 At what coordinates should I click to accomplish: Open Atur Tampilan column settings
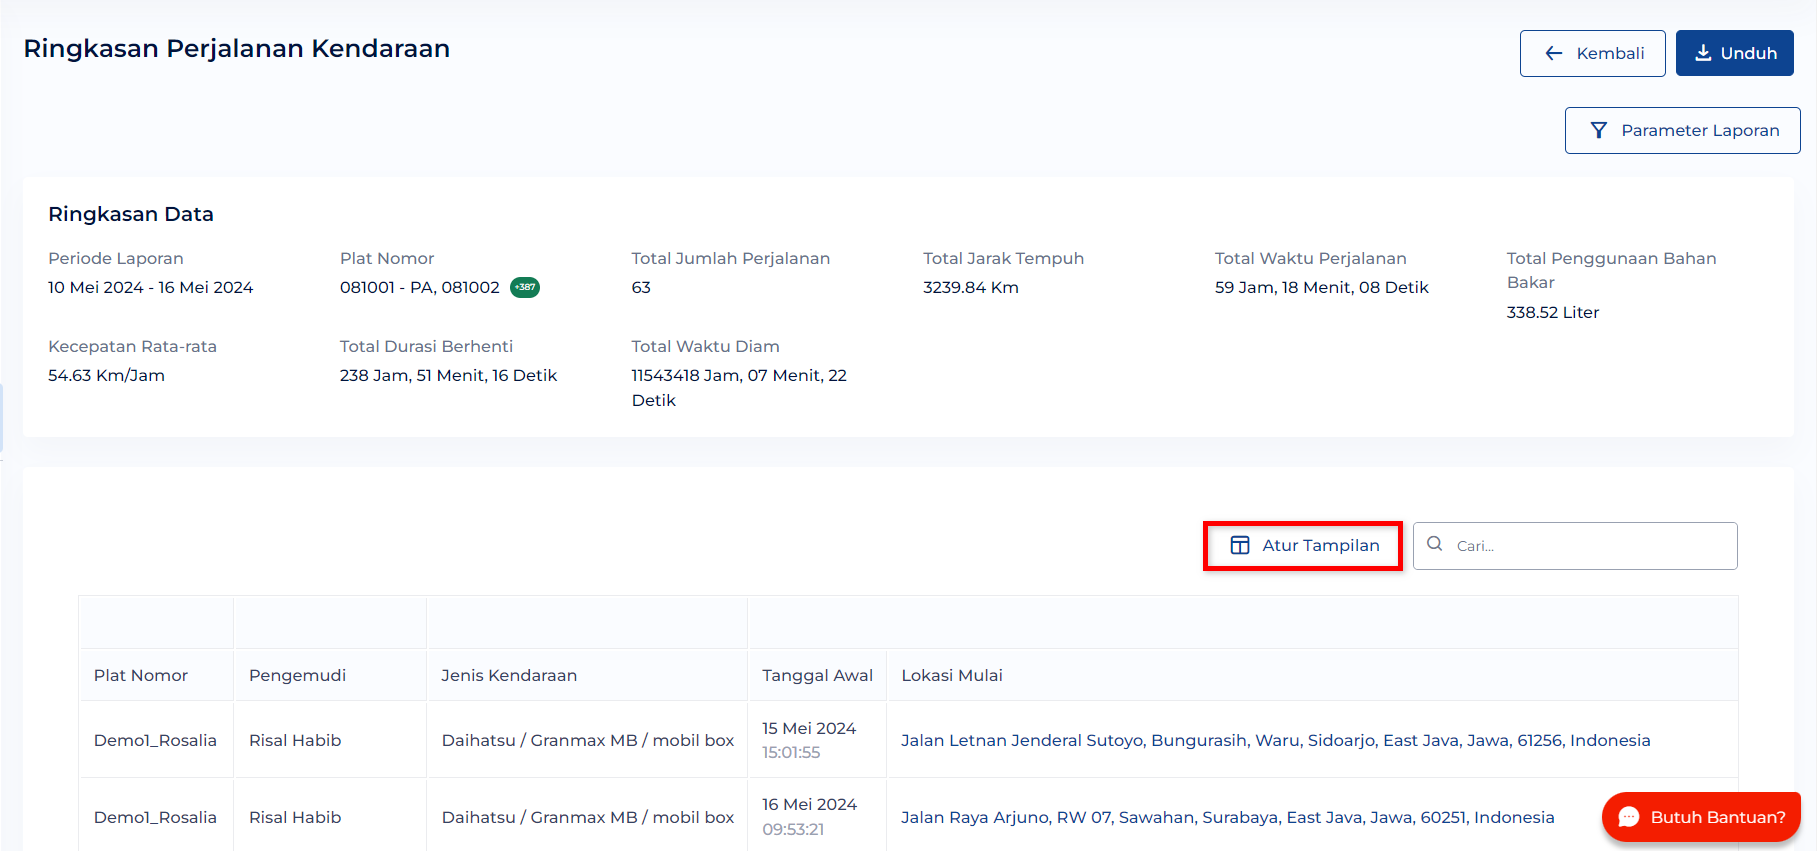click(1303, 546)
